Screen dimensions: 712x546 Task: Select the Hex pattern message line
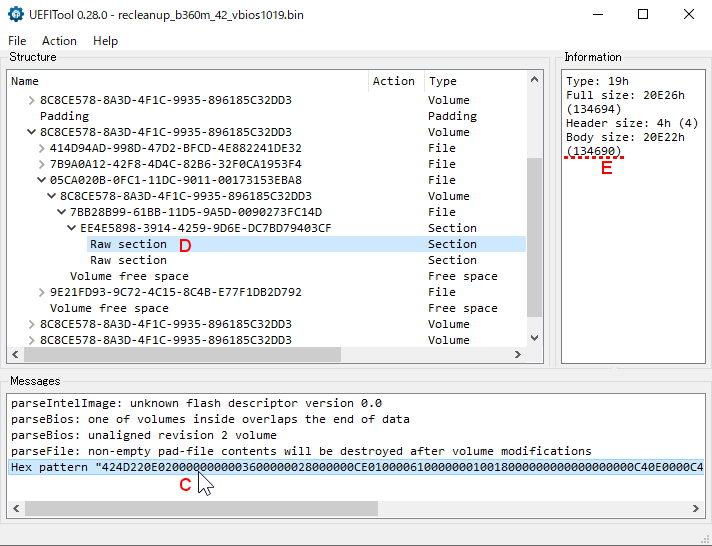click(x=350, y=467)
